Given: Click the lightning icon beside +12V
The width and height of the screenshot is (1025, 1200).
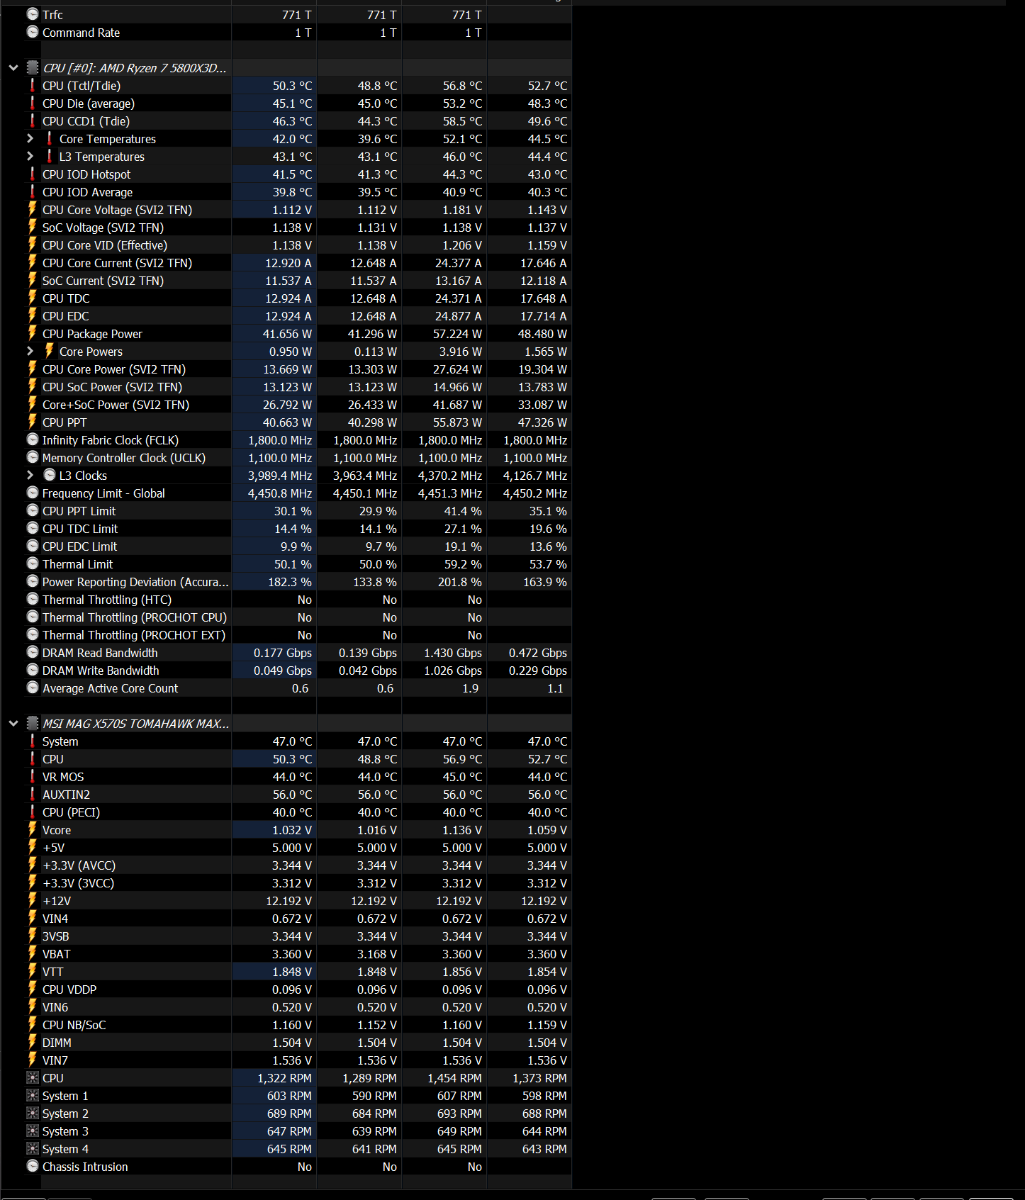Looking at the screenshot, I should (33, 901).
